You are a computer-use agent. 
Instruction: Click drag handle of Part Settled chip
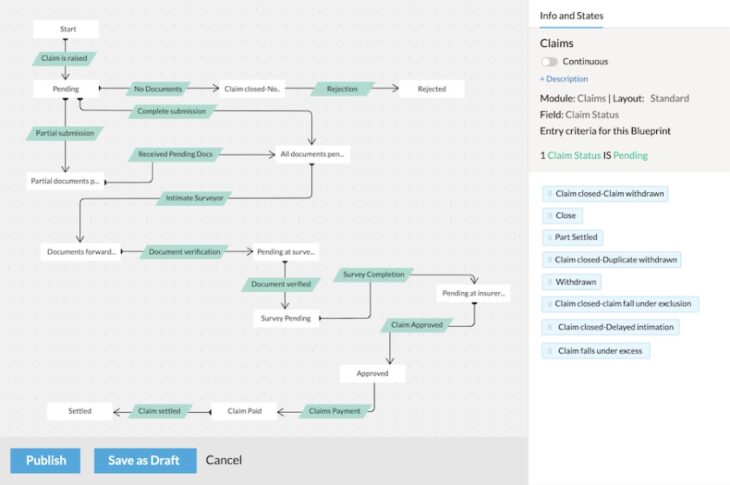click(550, 237)
